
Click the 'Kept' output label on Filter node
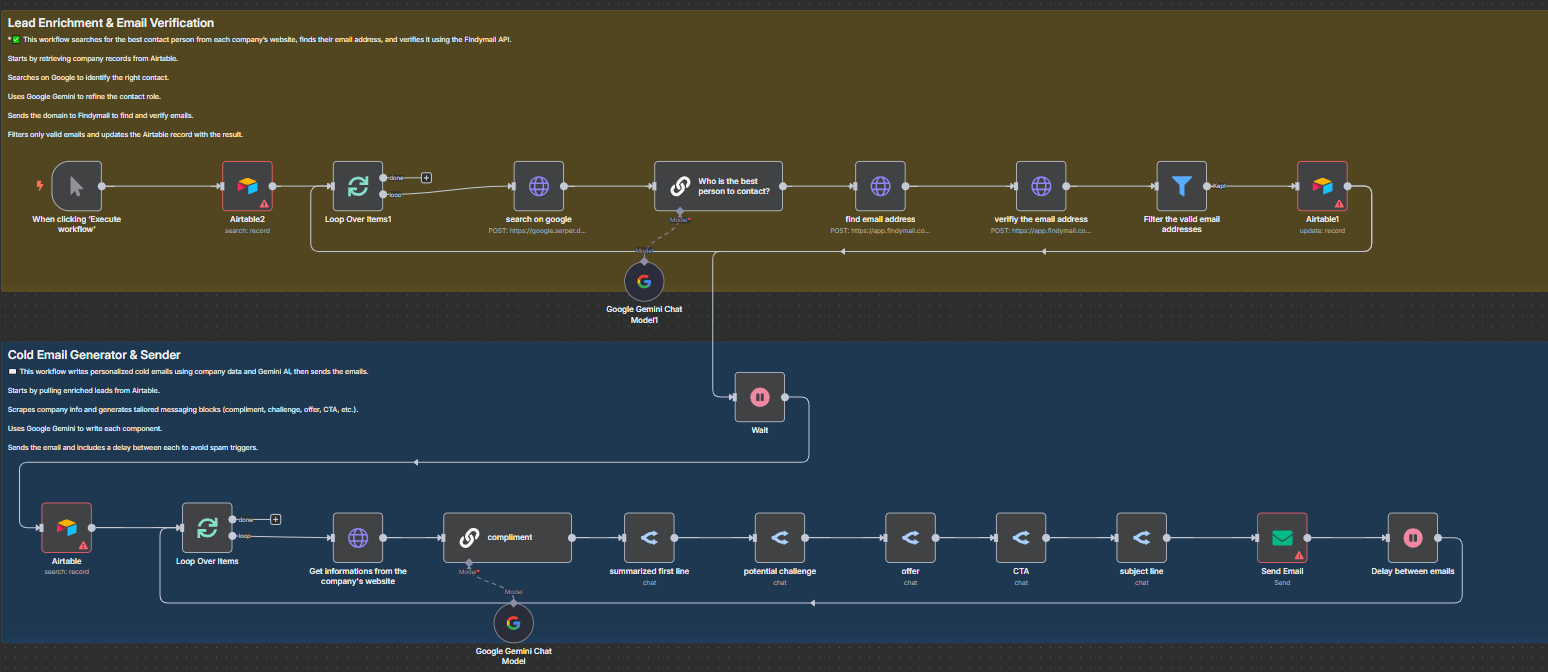click(1219, 186)
